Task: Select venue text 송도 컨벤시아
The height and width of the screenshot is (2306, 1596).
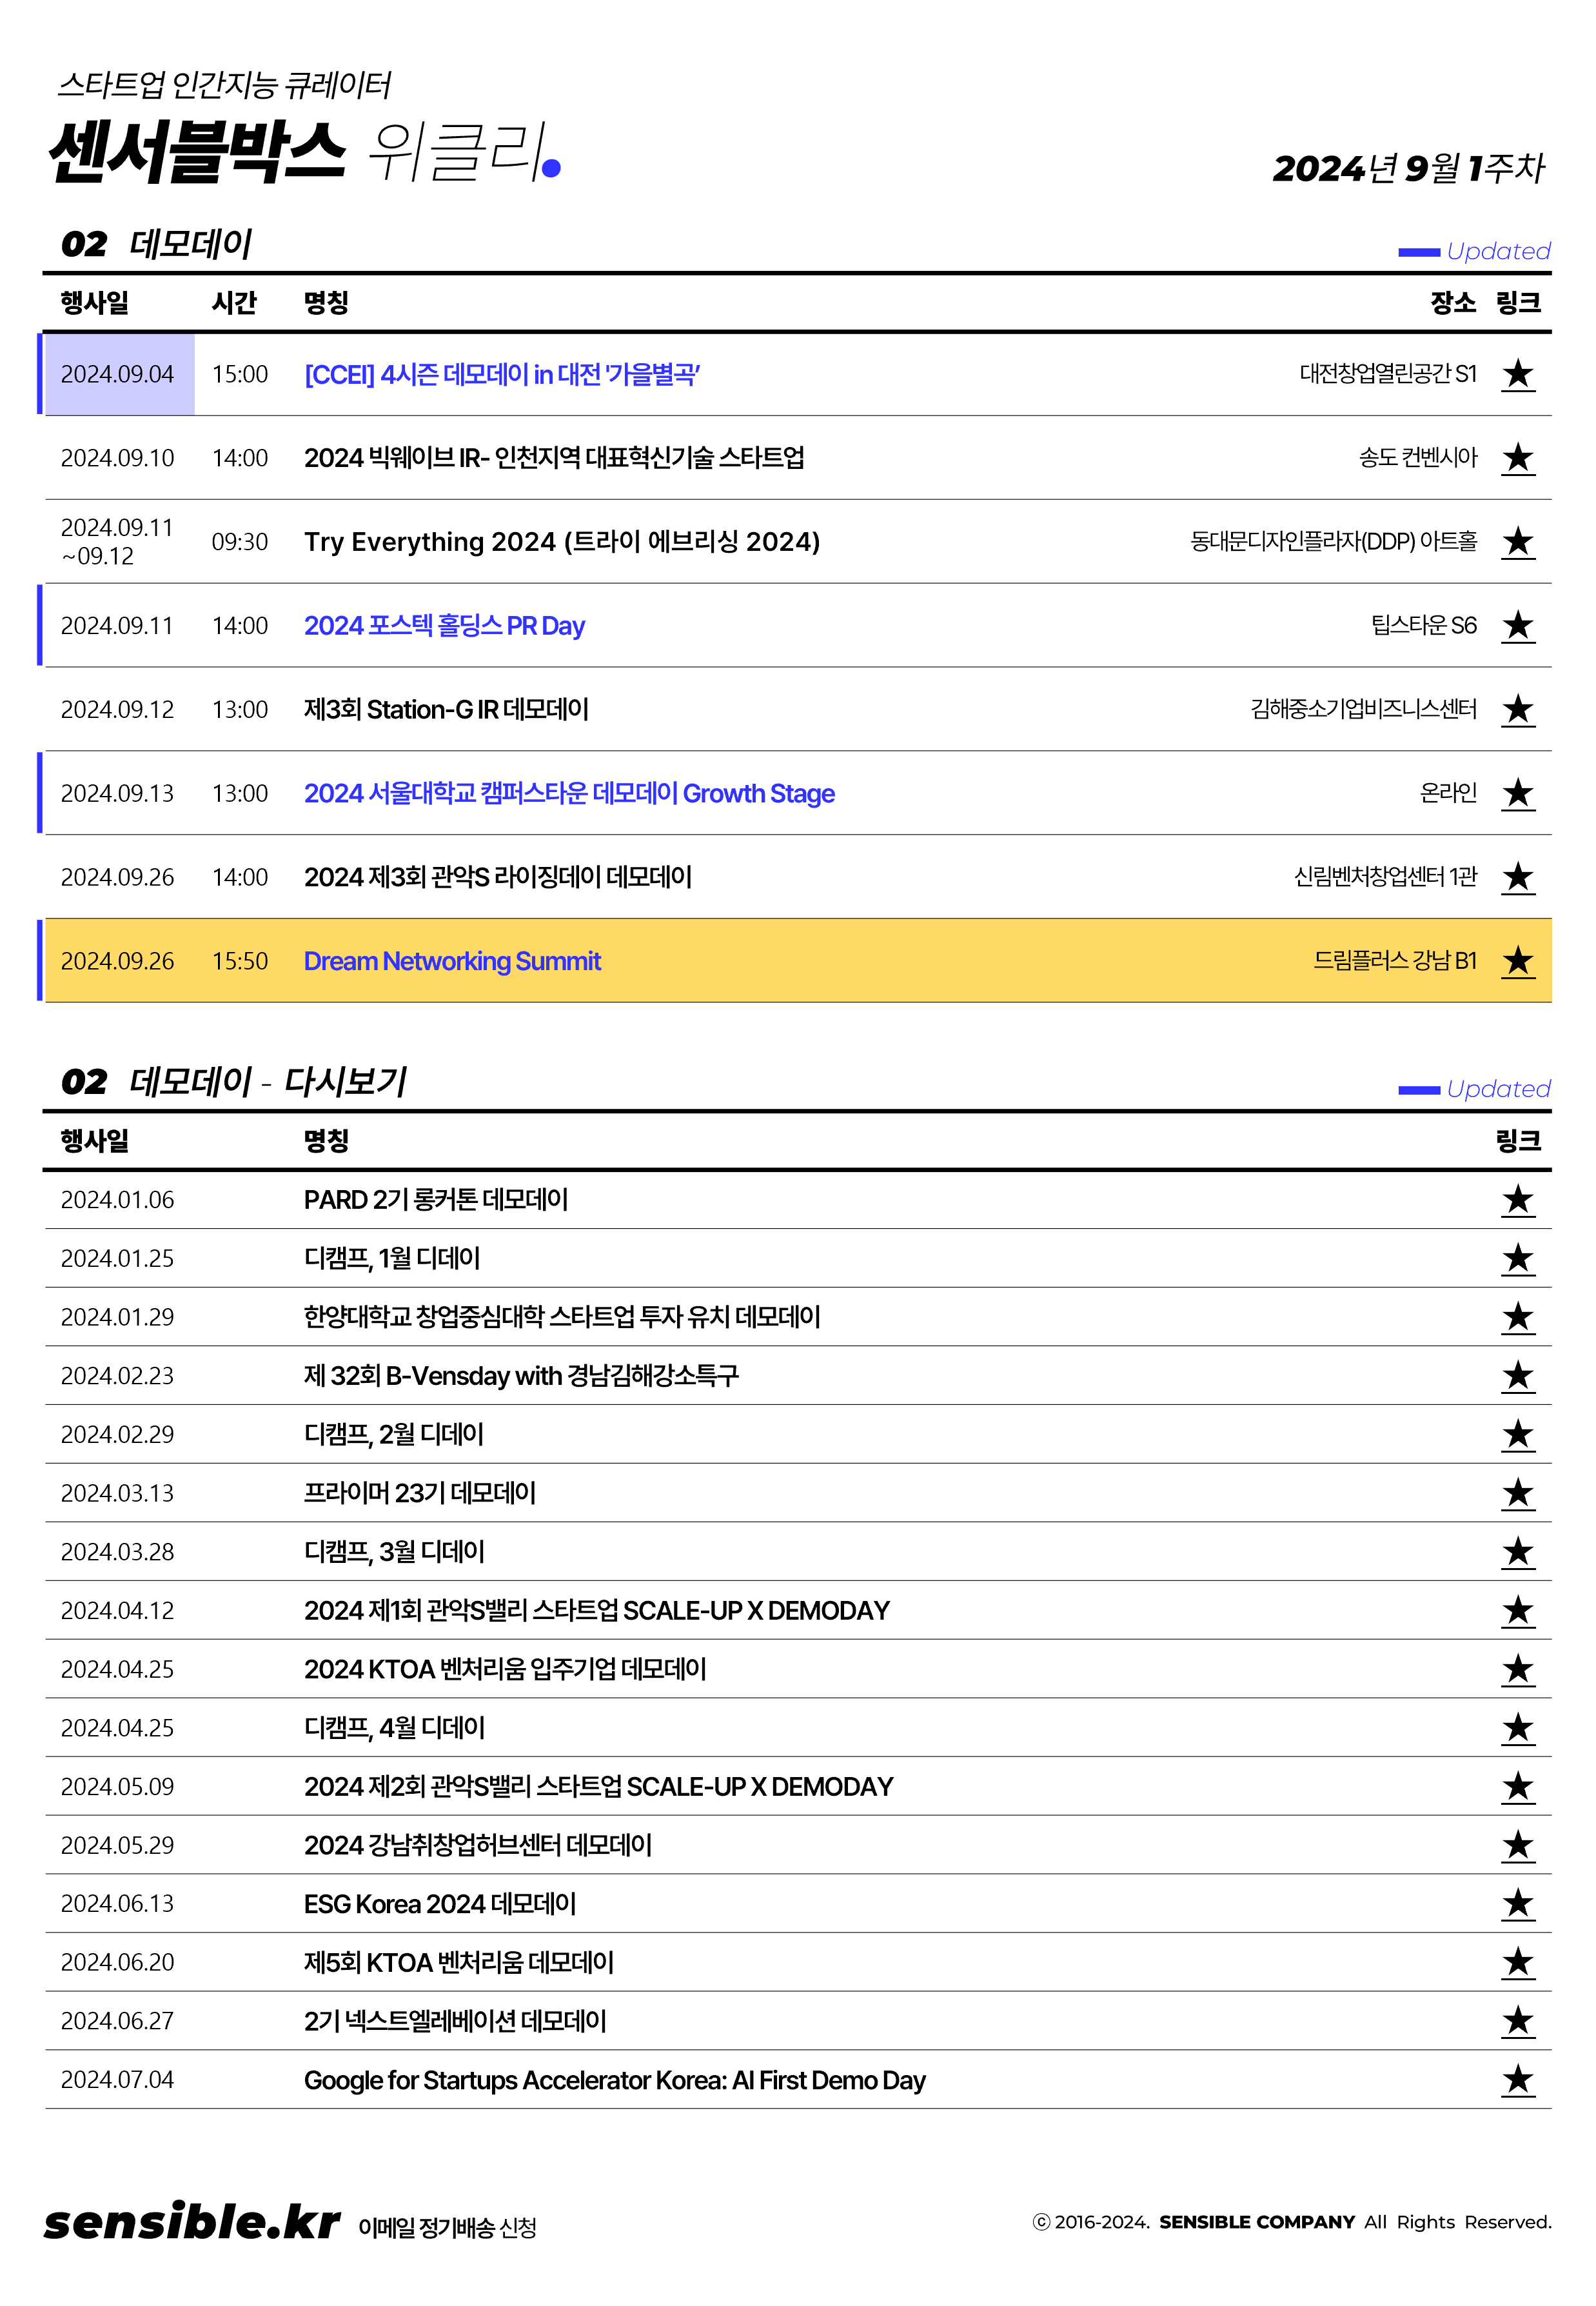Action: 1418,458
